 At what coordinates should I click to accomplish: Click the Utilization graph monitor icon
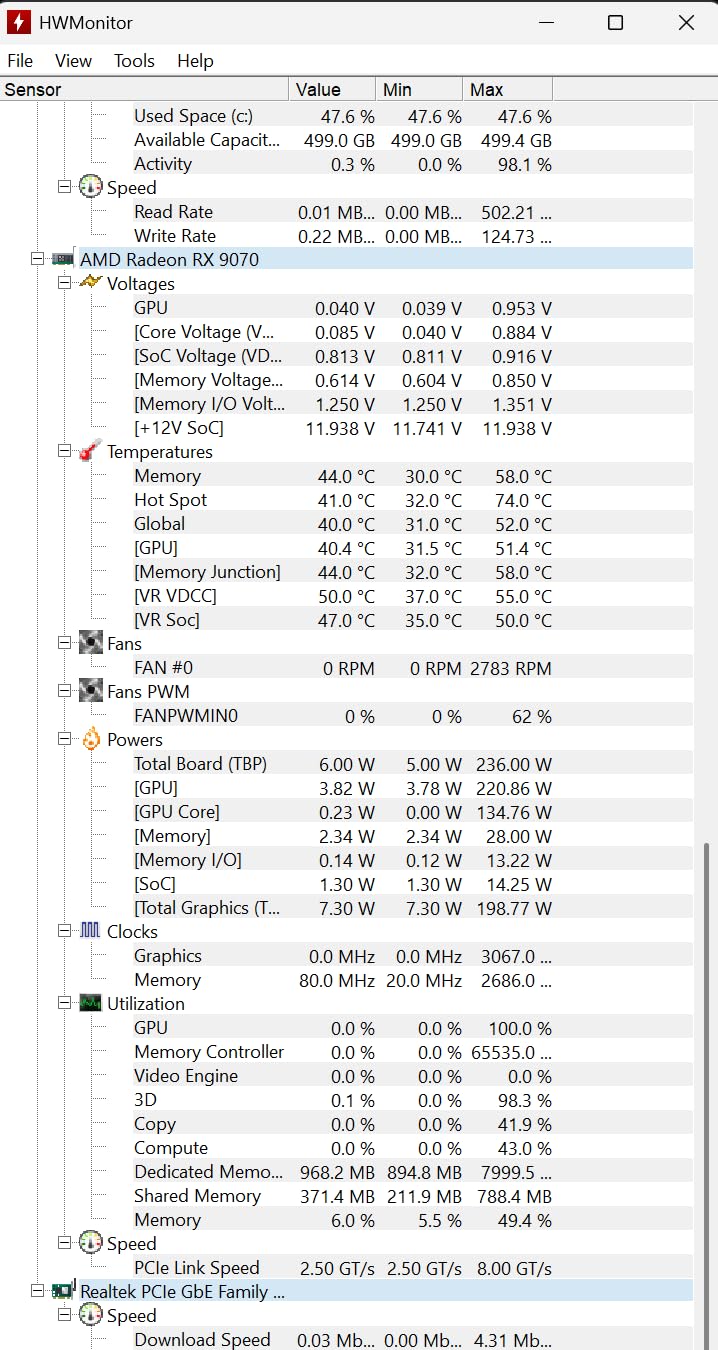91,1003
